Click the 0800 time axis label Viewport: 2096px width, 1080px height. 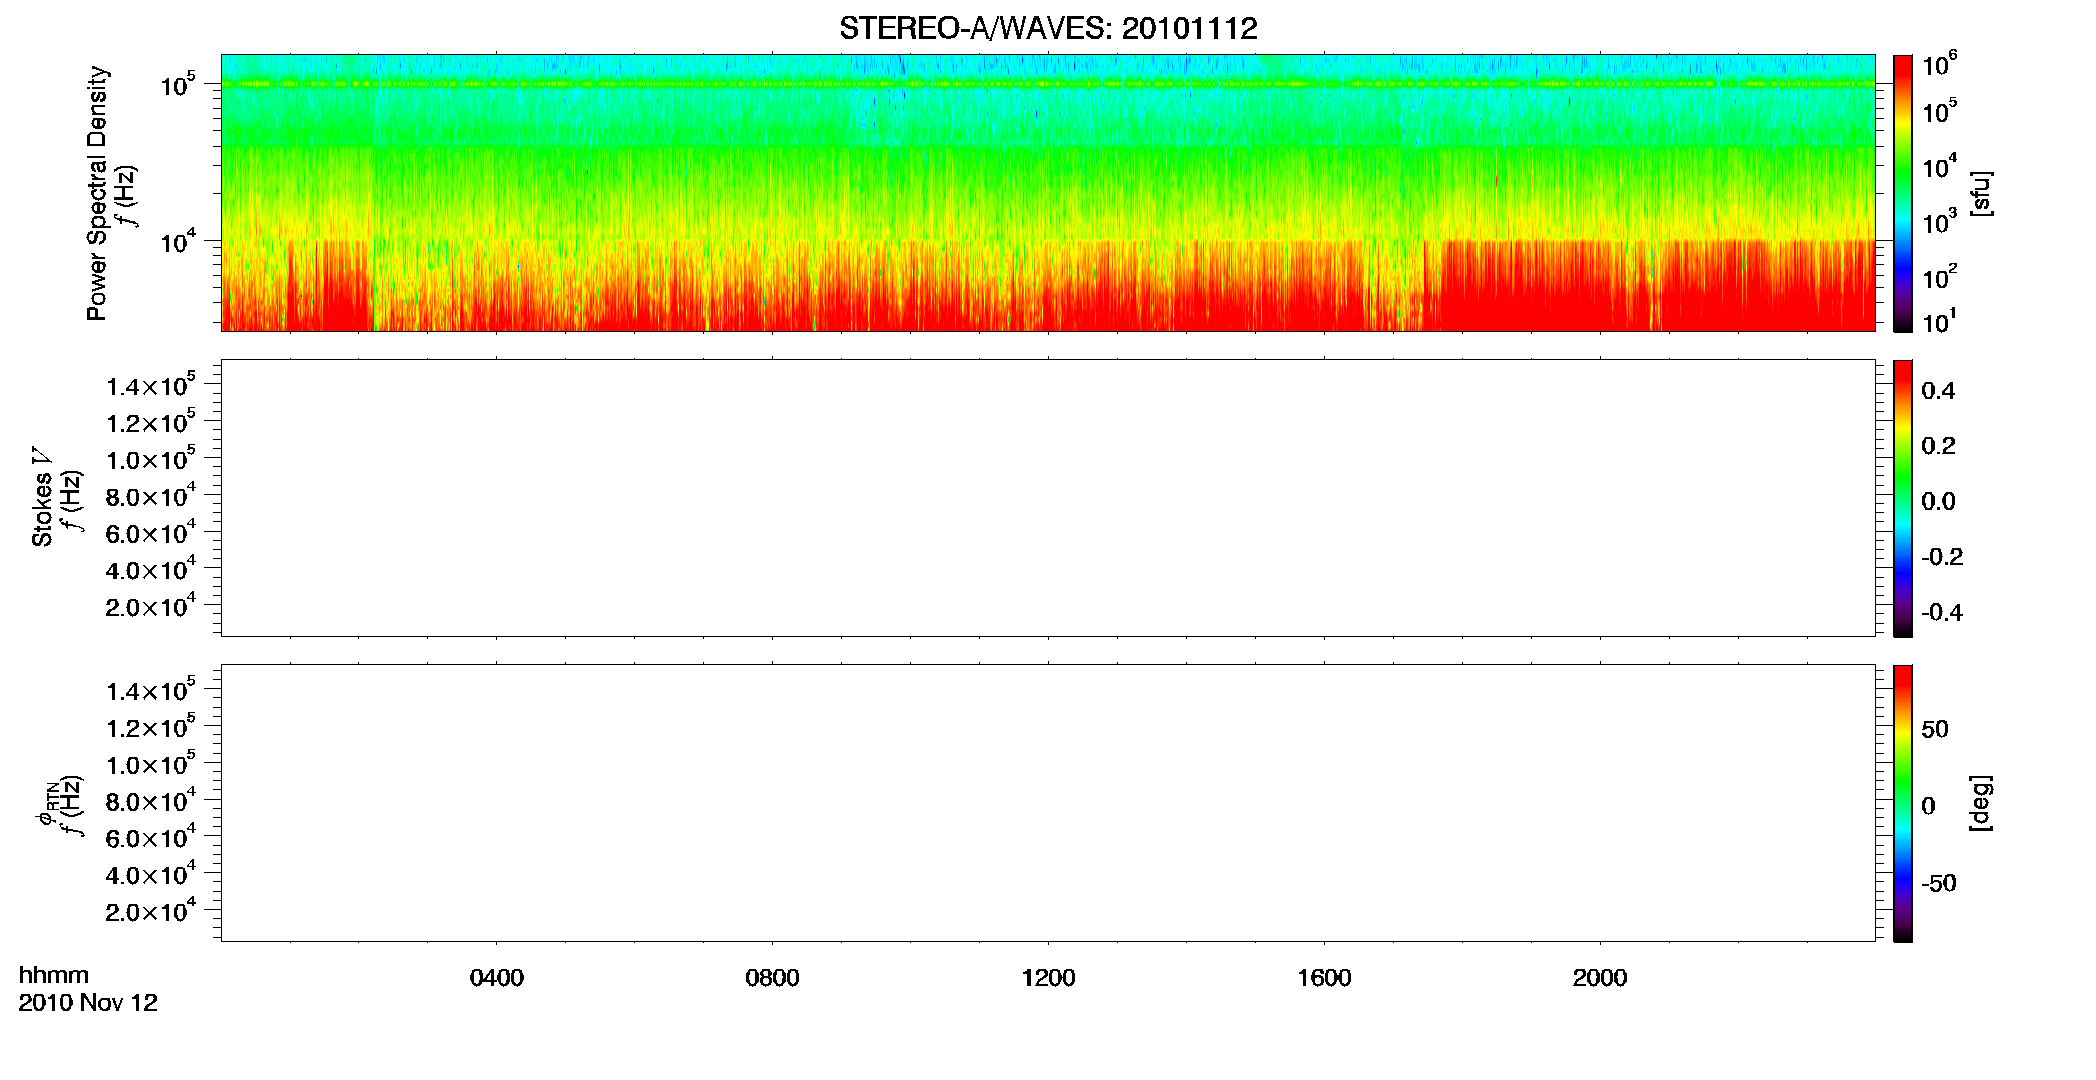772,978
